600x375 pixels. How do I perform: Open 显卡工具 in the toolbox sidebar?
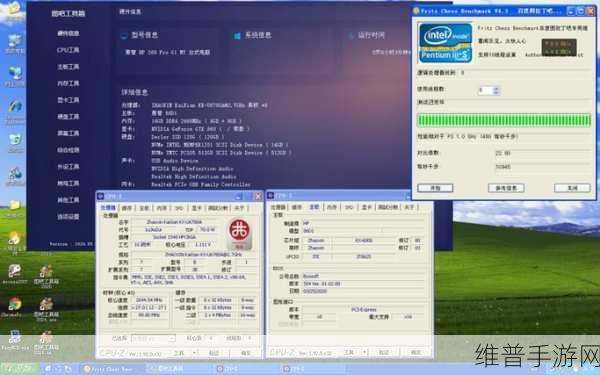pos(68,100)
